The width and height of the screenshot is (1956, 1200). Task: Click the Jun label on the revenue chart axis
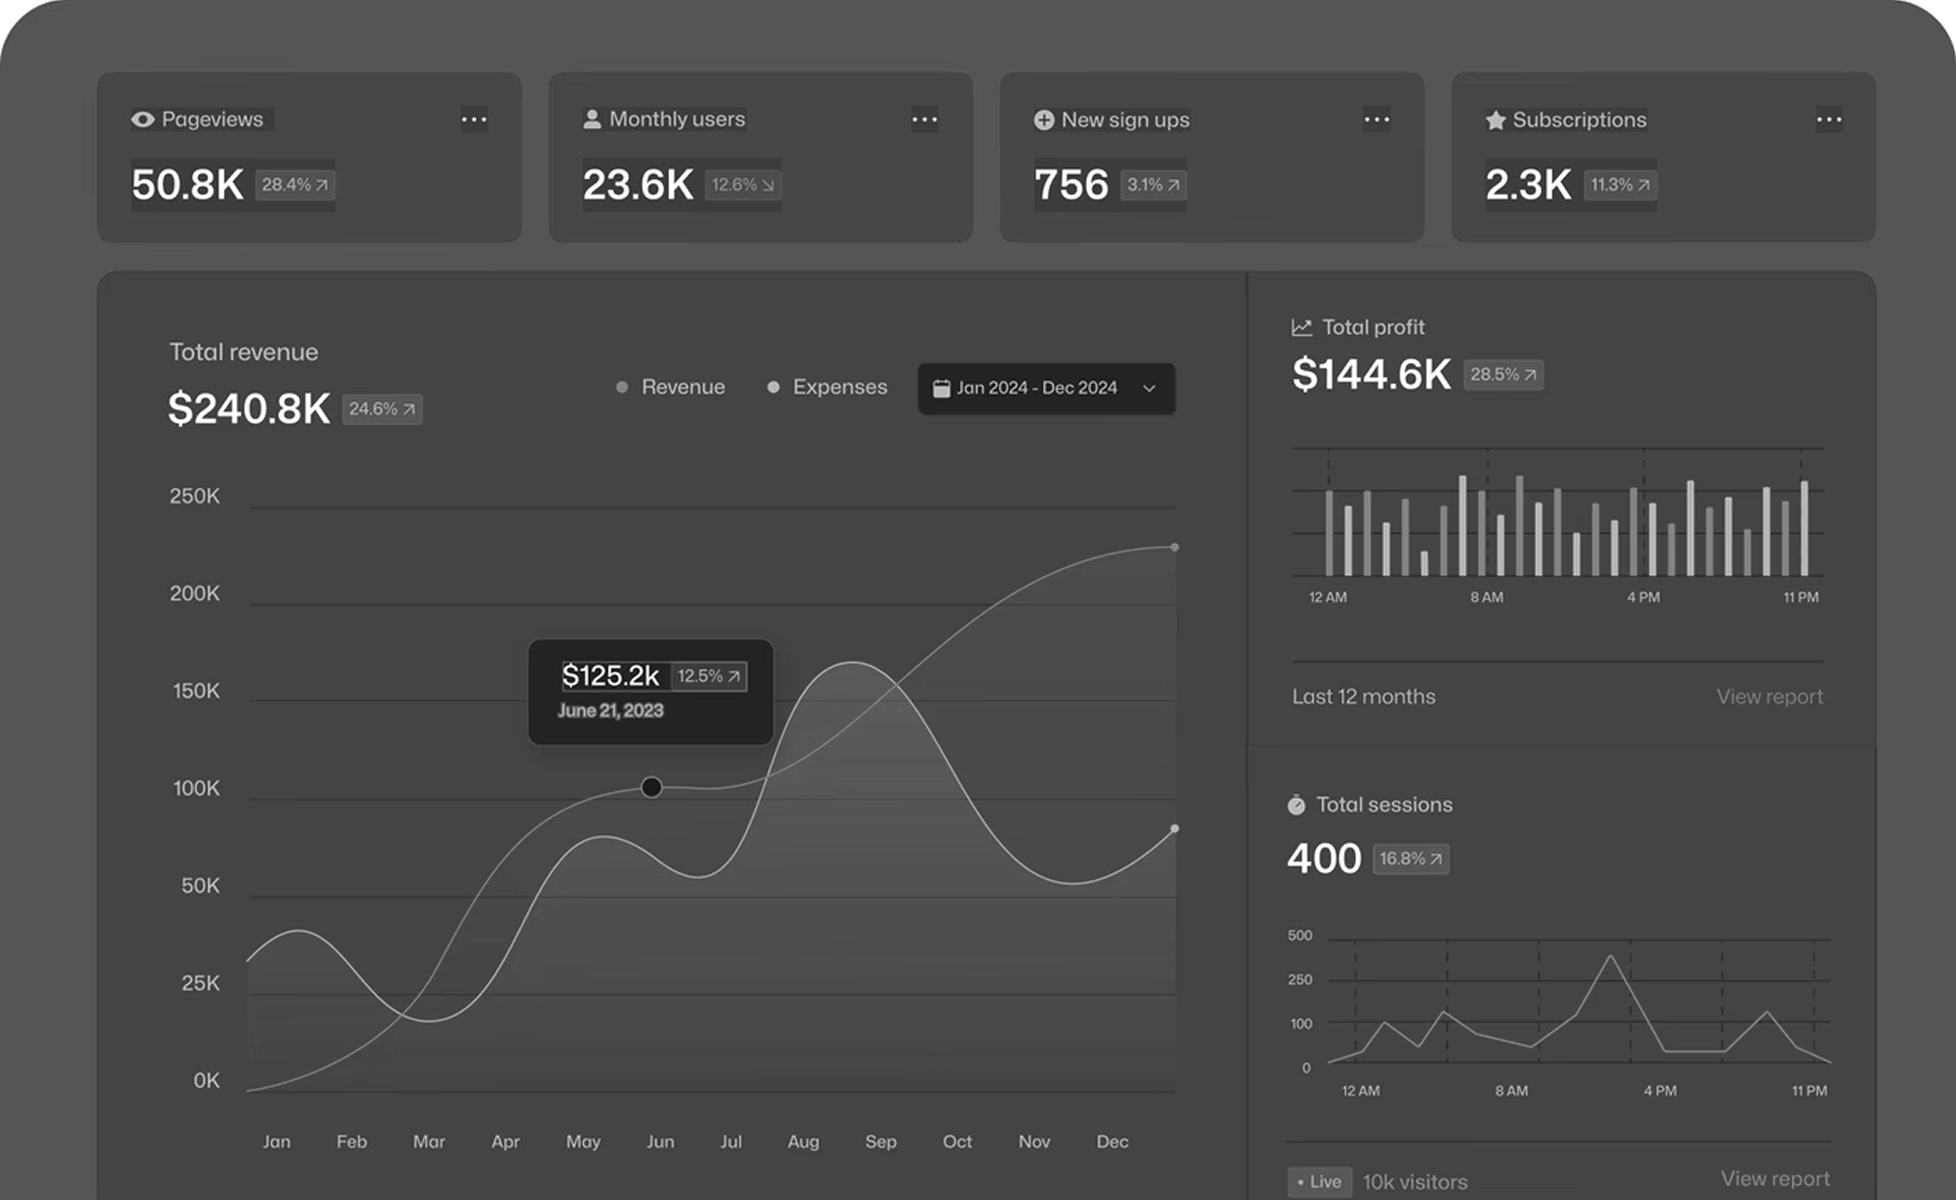click(x=660, y=1142)
